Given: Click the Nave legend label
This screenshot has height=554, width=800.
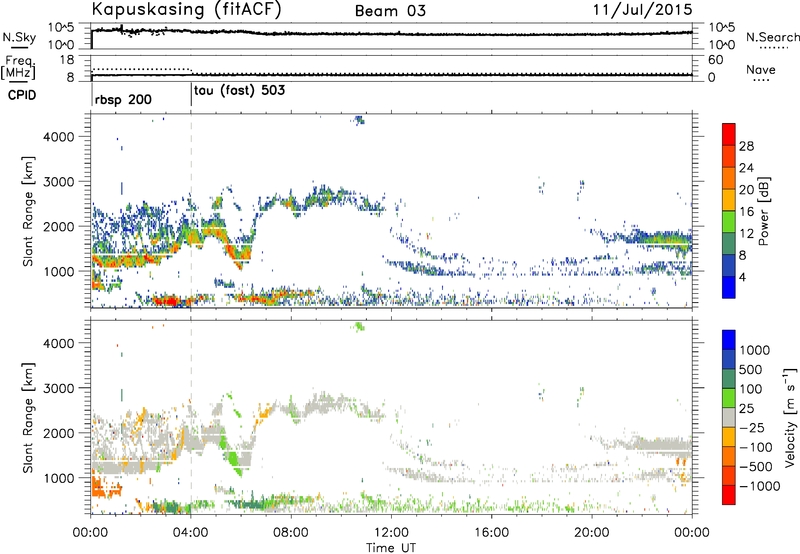Looking at the screenshot, I should click(x=761, y=69).
